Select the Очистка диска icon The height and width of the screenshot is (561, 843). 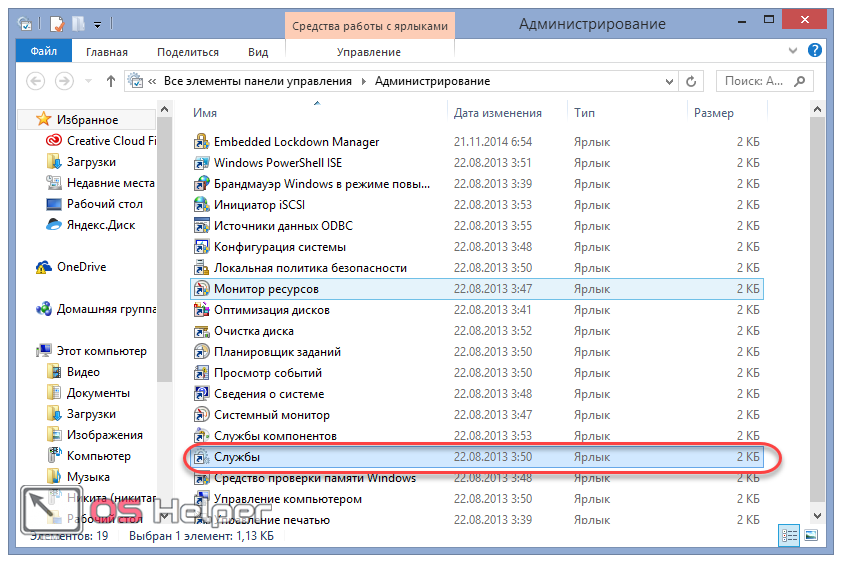tap(201, 331)
